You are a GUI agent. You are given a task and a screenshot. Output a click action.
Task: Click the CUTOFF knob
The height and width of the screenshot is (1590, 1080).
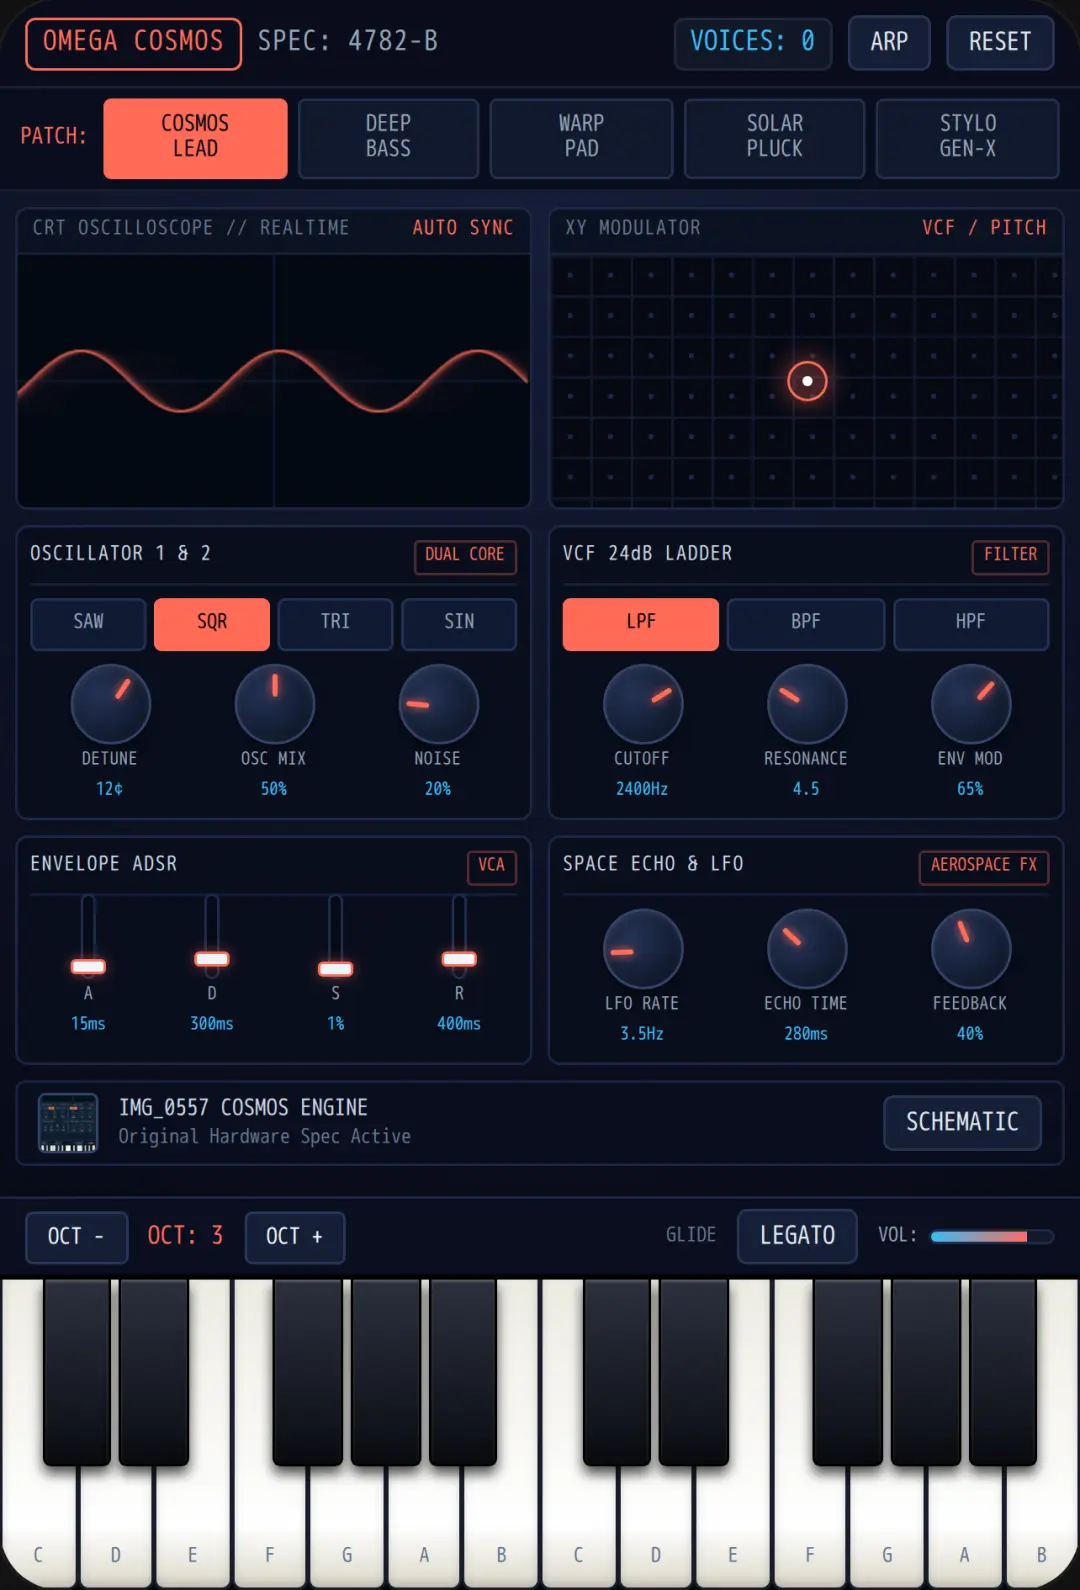point(642,704)
